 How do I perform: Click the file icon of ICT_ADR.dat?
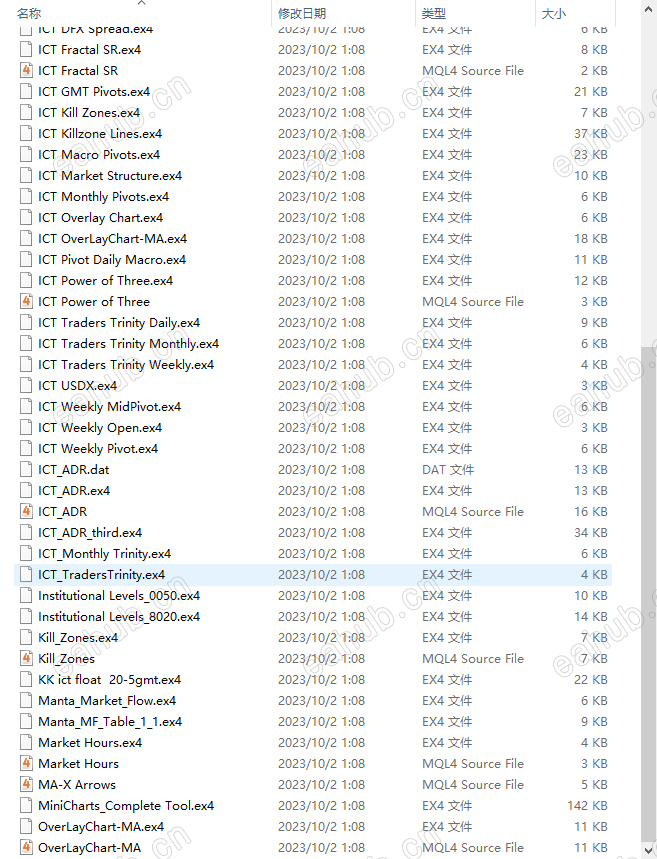[x=26, y=469]
